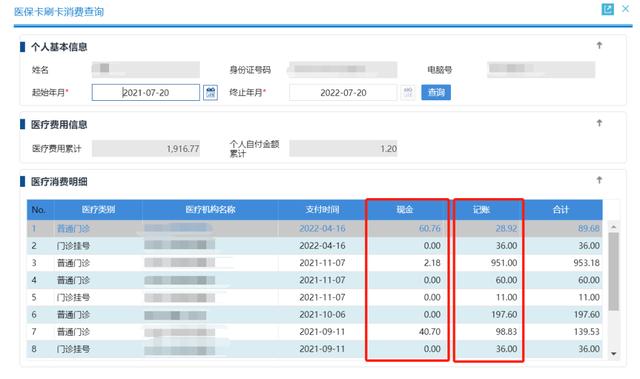Screen dimensions: 640x379
Task: Click billed amount 28.92
Action: click(x=507, y=229)
